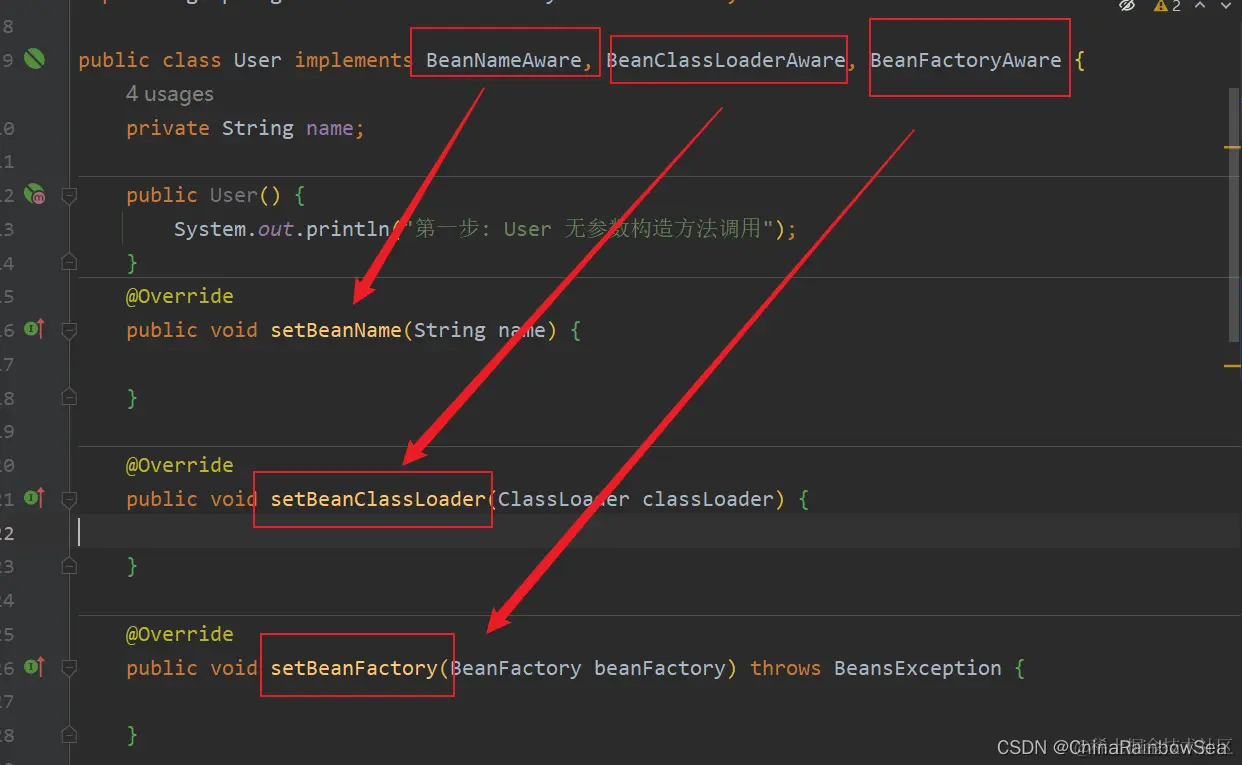The image size is (1242, 765).
Task: Click the 'classLoader' parameter name
Action: tap(708, 499)
